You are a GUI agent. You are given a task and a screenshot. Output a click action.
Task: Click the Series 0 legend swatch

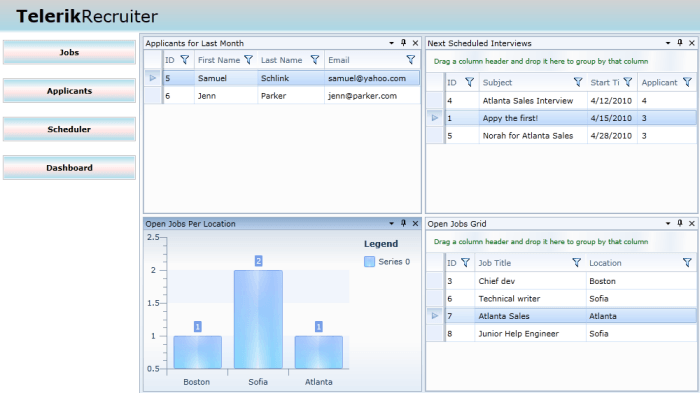369,262
